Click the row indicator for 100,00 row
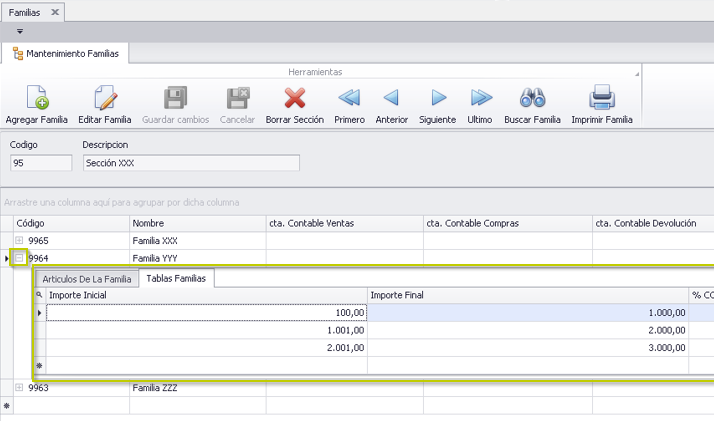The image size is (714, 421). pos(40,313)
